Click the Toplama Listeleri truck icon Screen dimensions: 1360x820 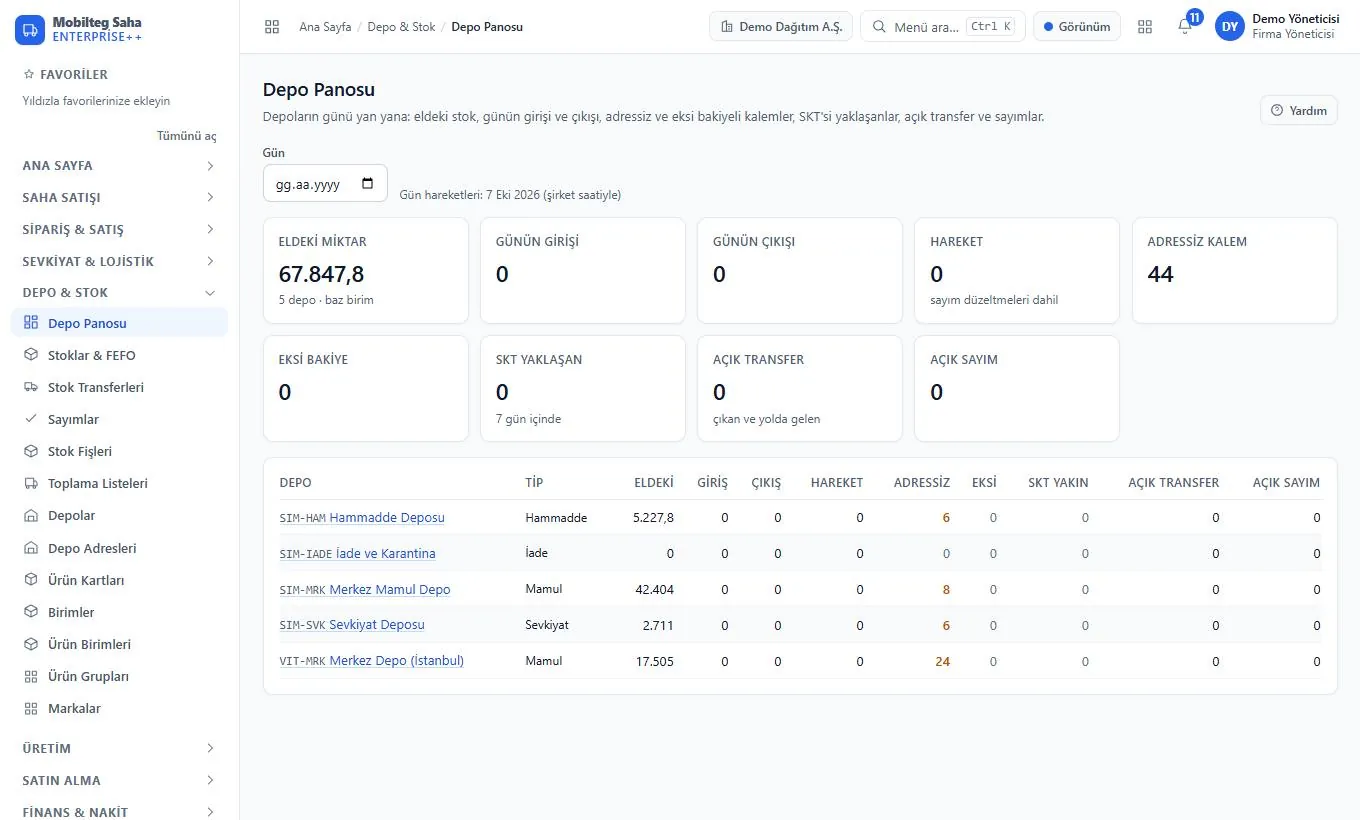(30, 483)
